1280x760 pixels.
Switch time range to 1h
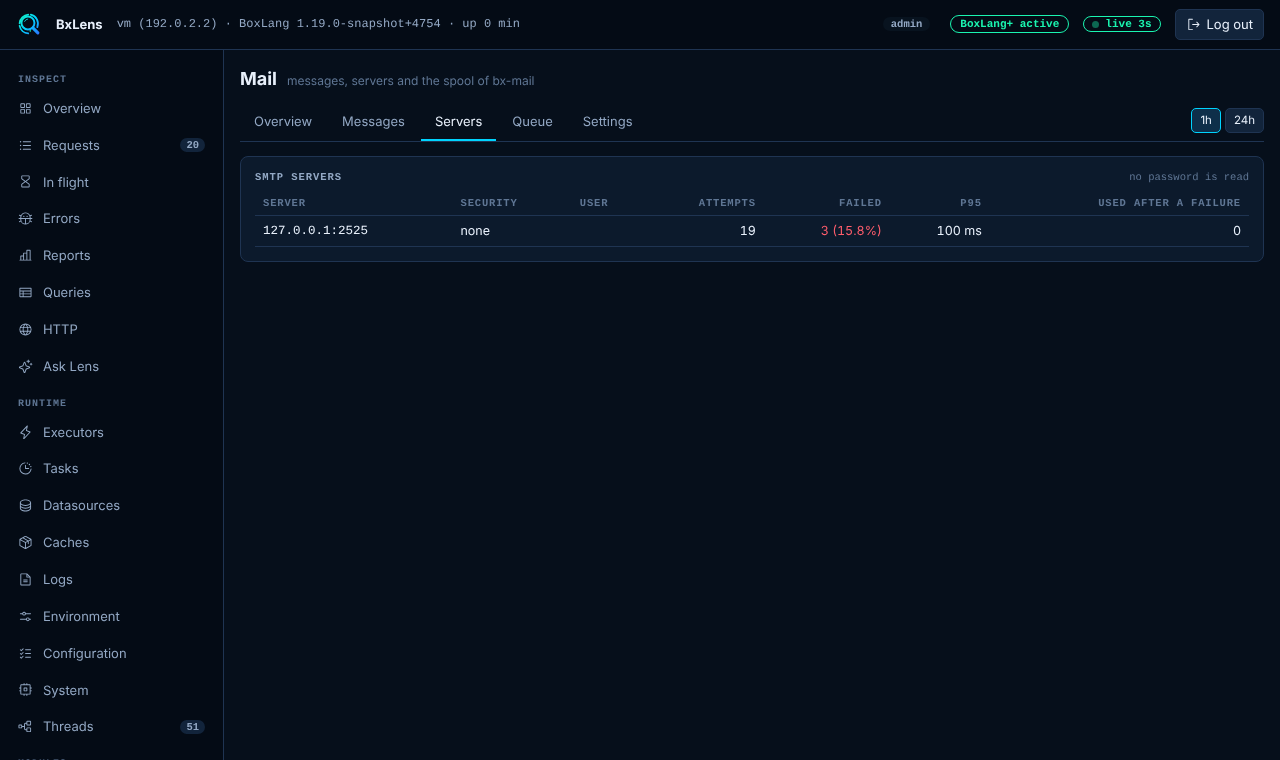coord(1206,120)
